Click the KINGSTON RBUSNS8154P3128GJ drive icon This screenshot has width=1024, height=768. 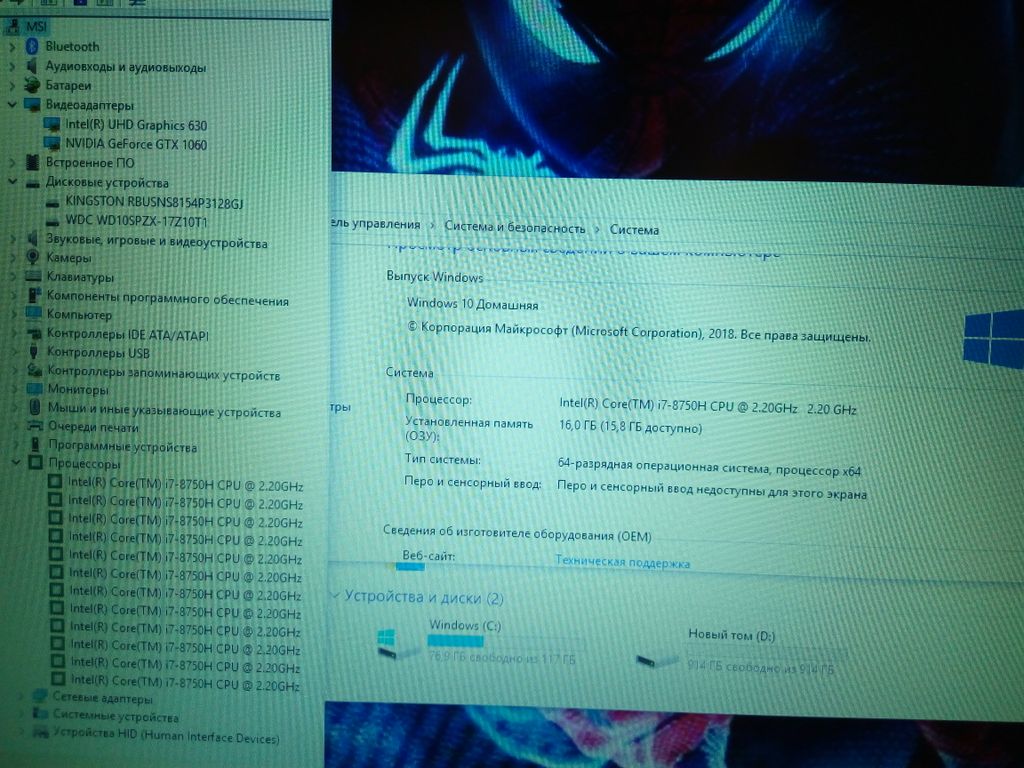click(52, 203)
